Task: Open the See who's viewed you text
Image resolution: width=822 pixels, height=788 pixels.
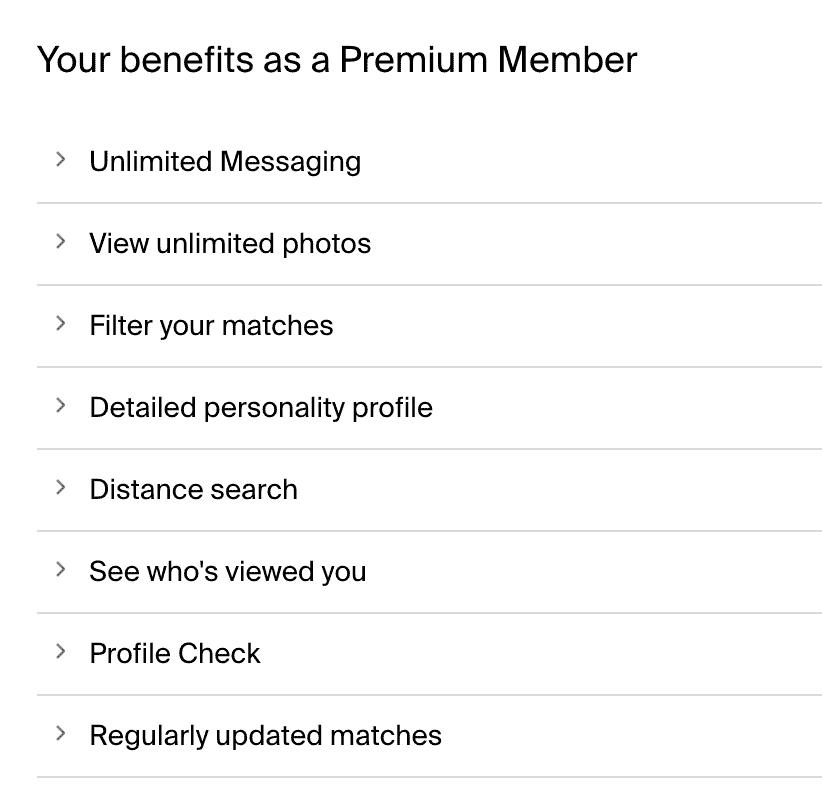Action: pyautogui.click(x=227, y=571)
